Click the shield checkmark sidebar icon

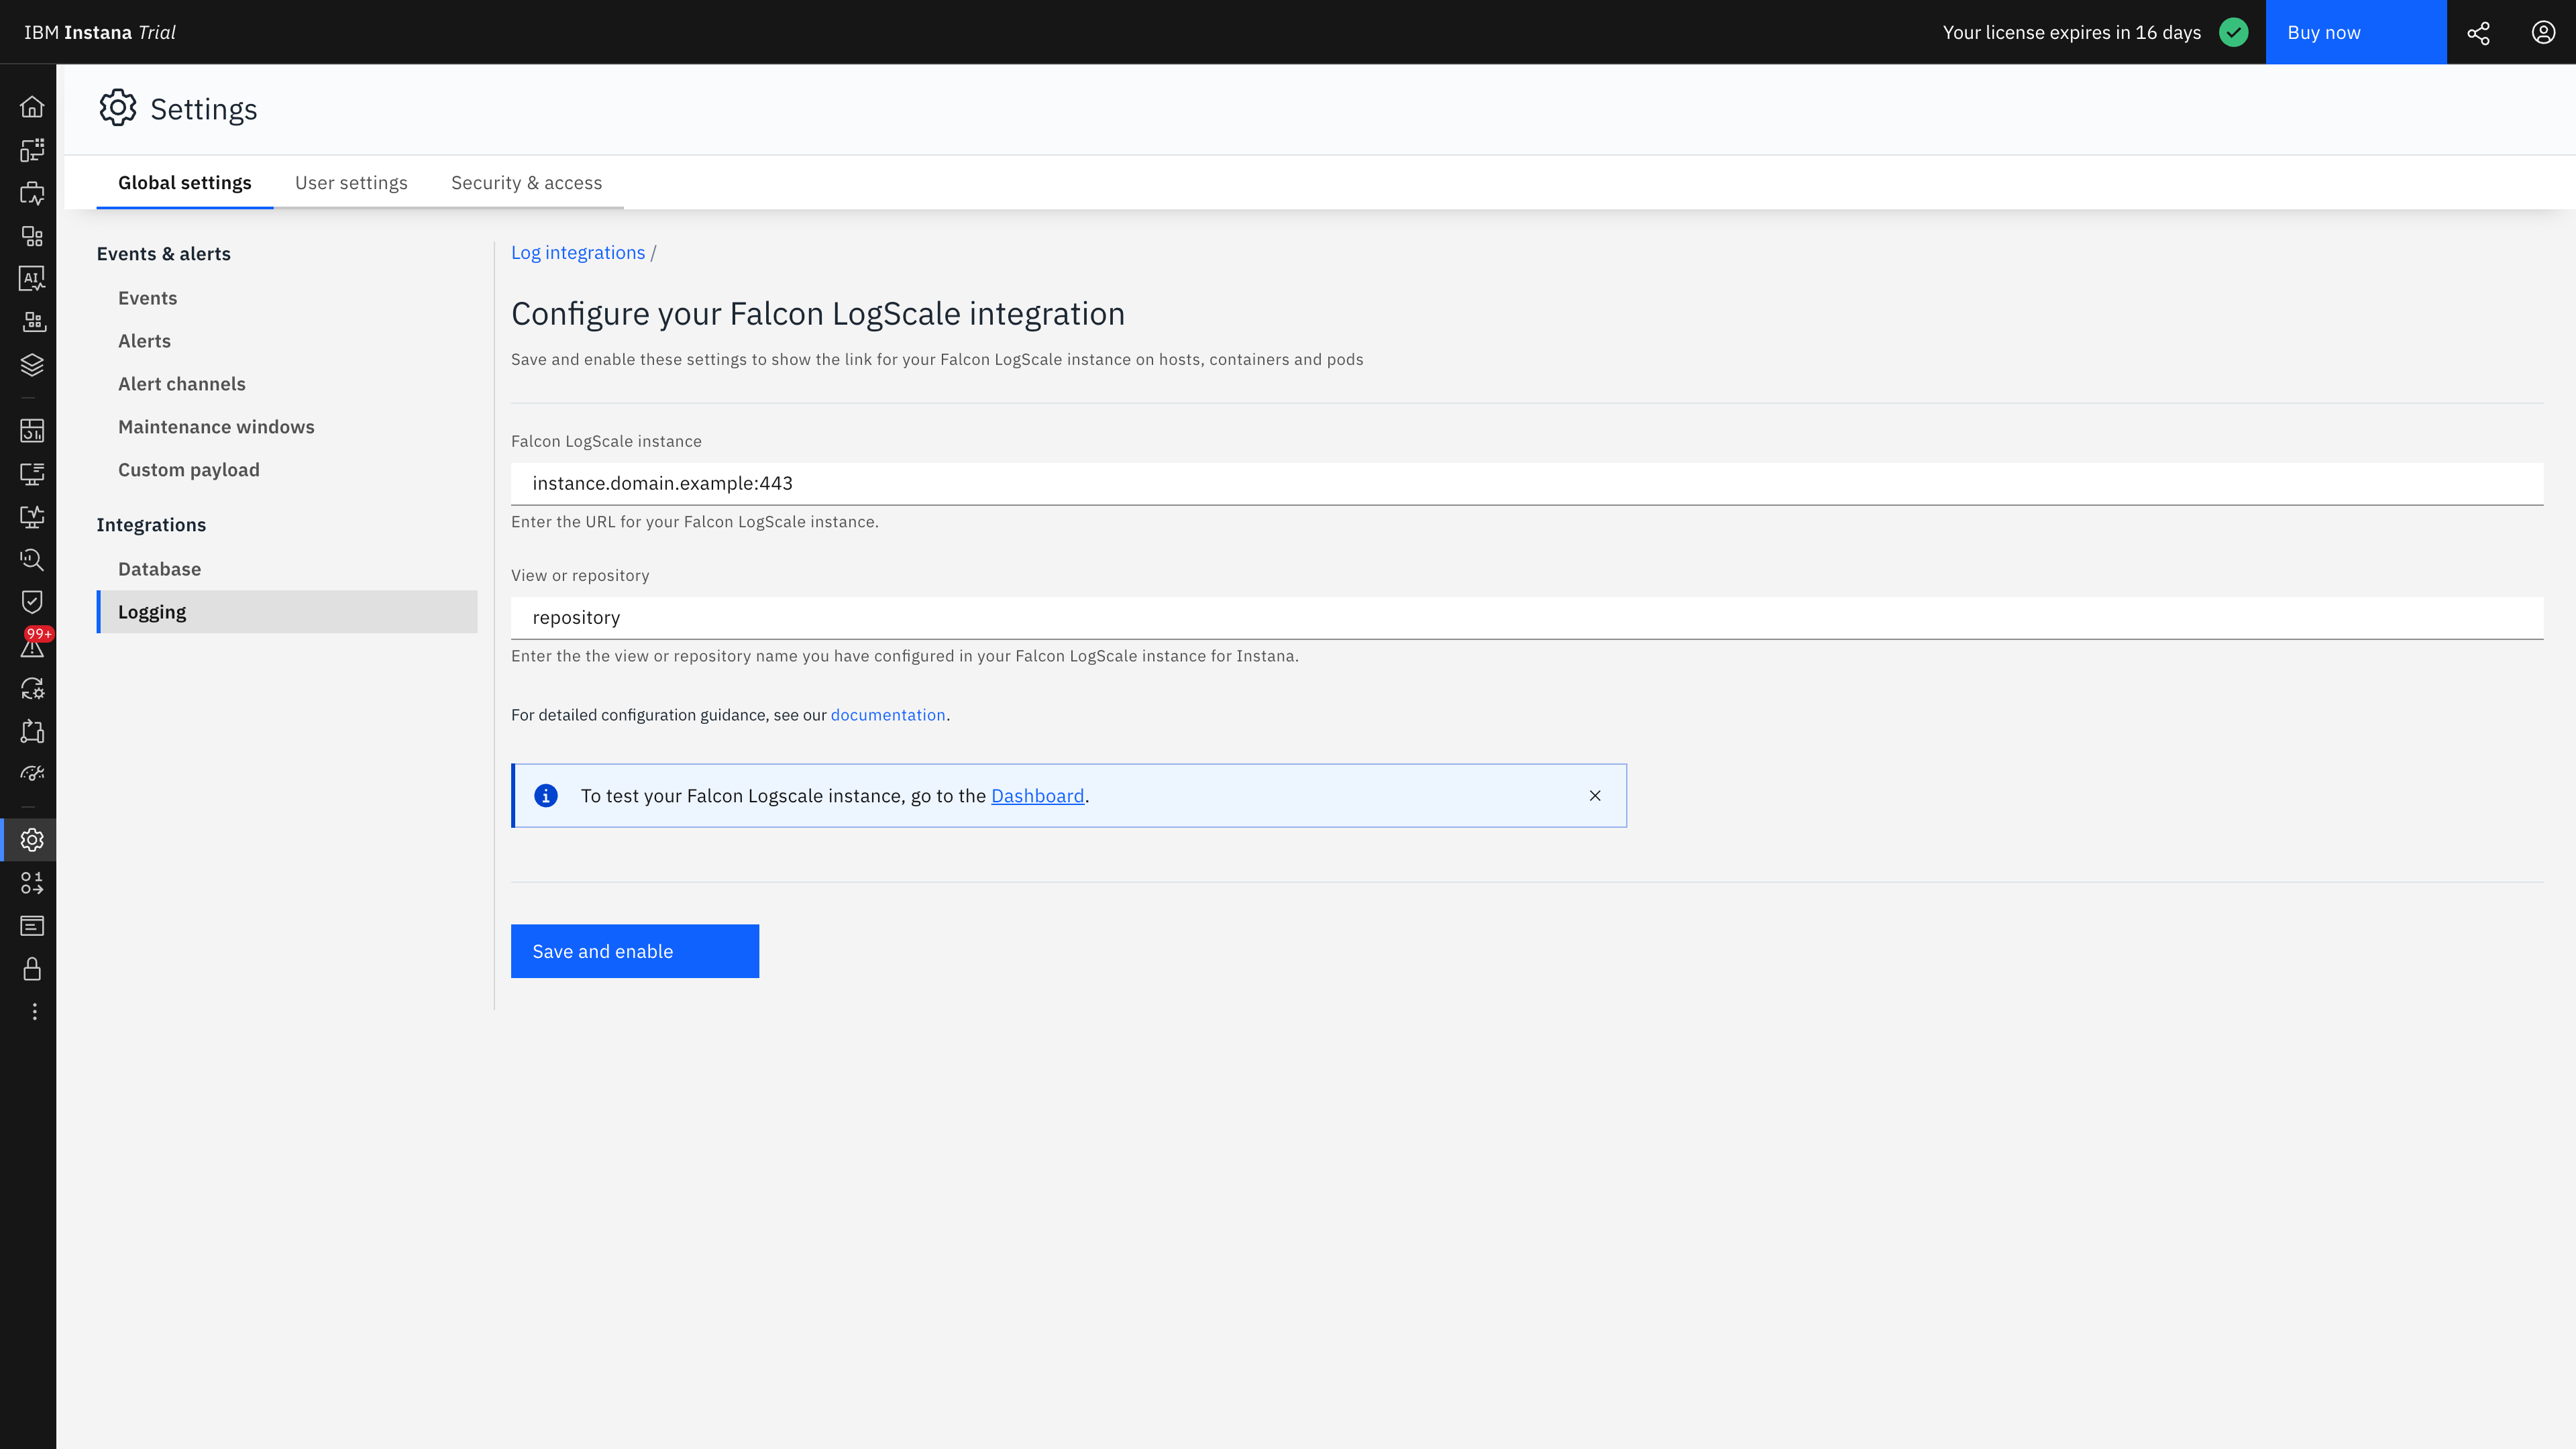point(32,602)
